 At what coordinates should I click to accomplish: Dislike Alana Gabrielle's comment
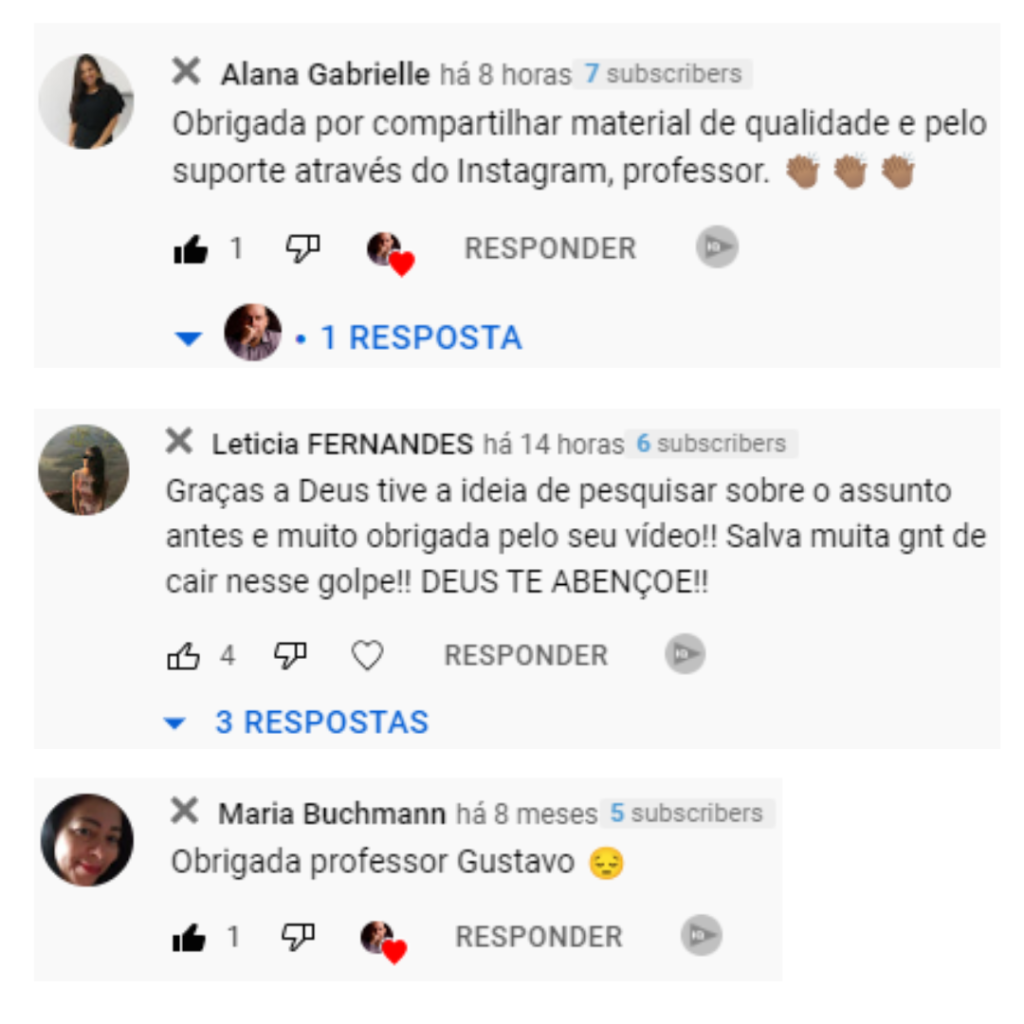(303, 249)
